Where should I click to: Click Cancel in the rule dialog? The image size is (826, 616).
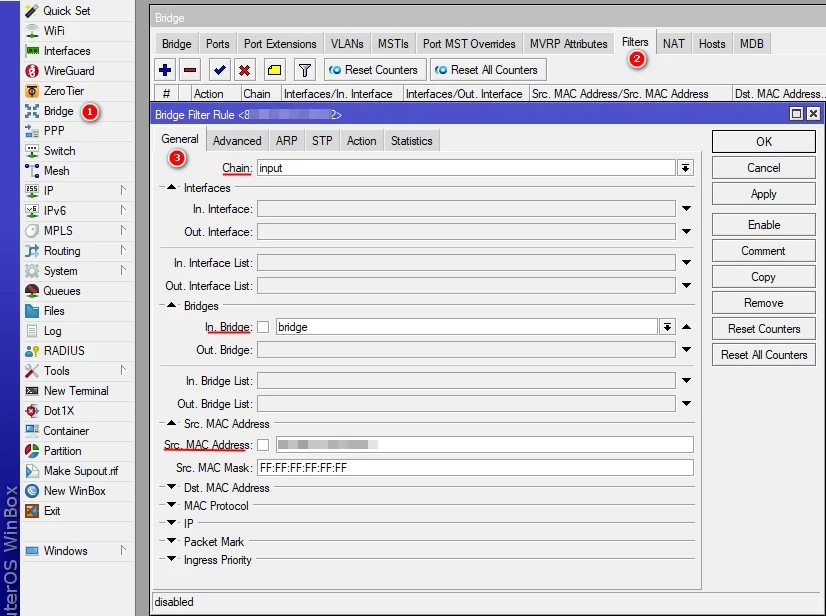pyautogui.click(x=764, y=168)
